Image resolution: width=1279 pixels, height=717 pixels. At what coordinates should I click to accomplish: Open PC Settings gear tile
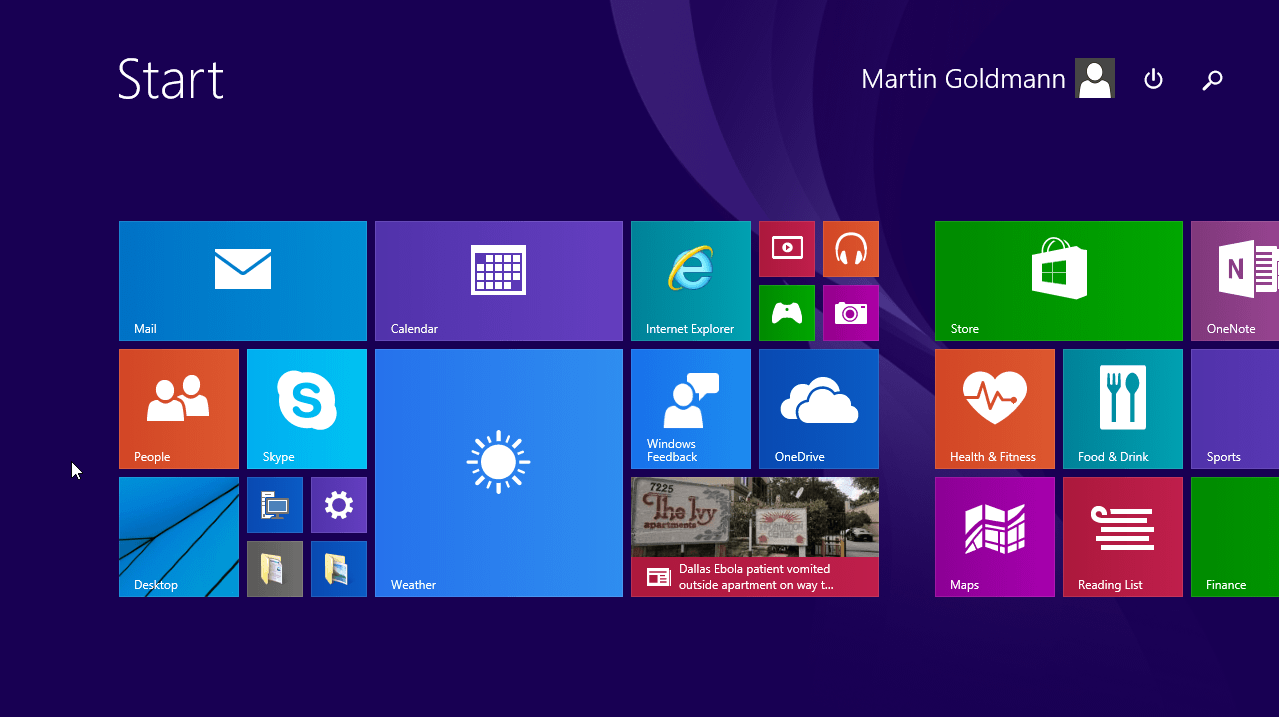(338, 505)
